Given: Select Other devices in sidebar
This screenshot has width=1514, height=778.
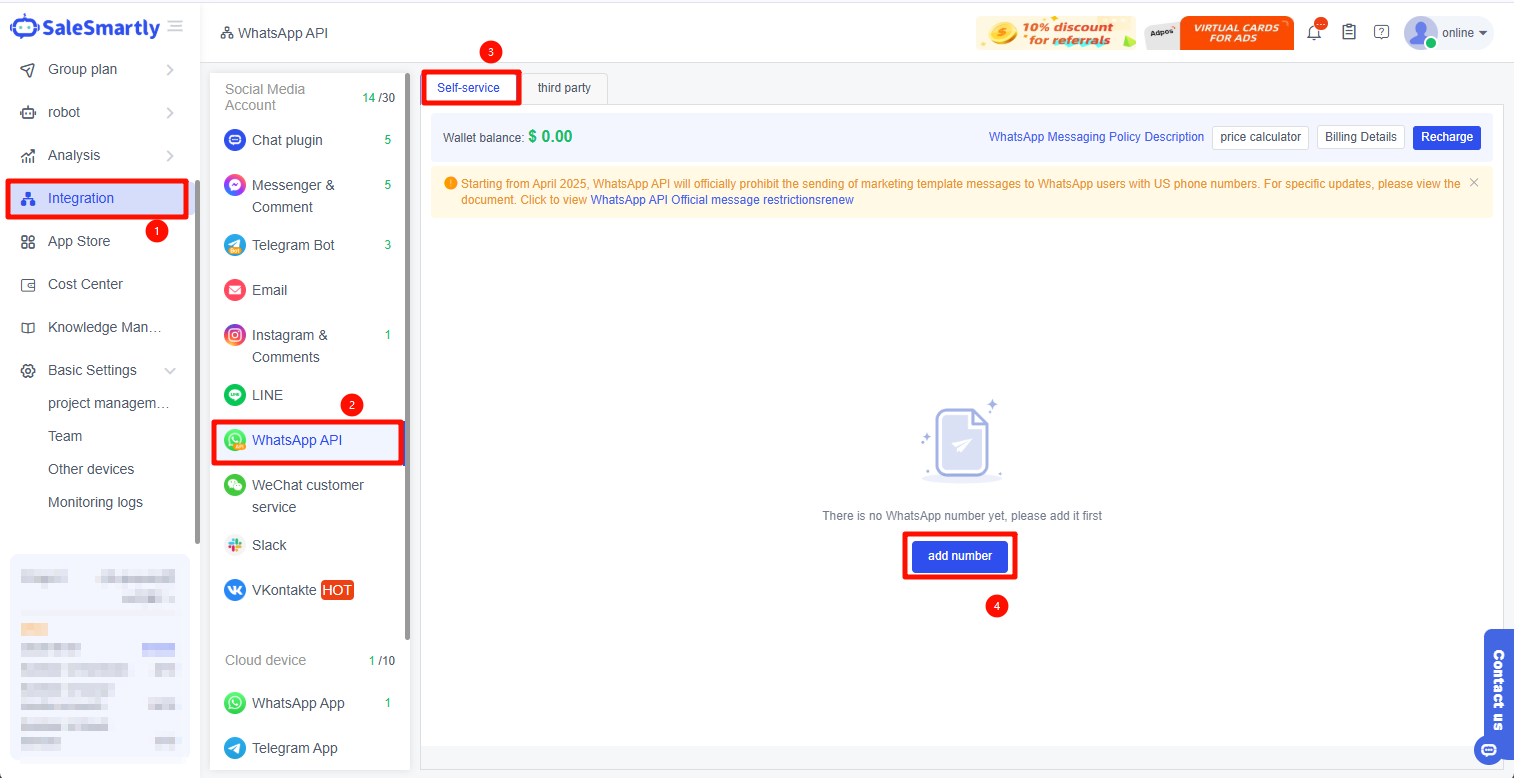Looking at the screenshot, I should (x=91, y=469).
